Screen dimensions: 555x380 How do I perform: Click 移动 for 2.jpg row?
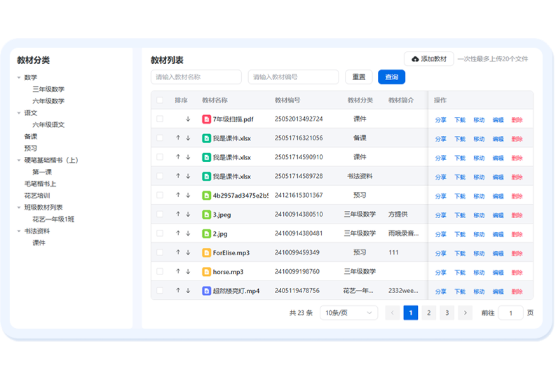479,234
